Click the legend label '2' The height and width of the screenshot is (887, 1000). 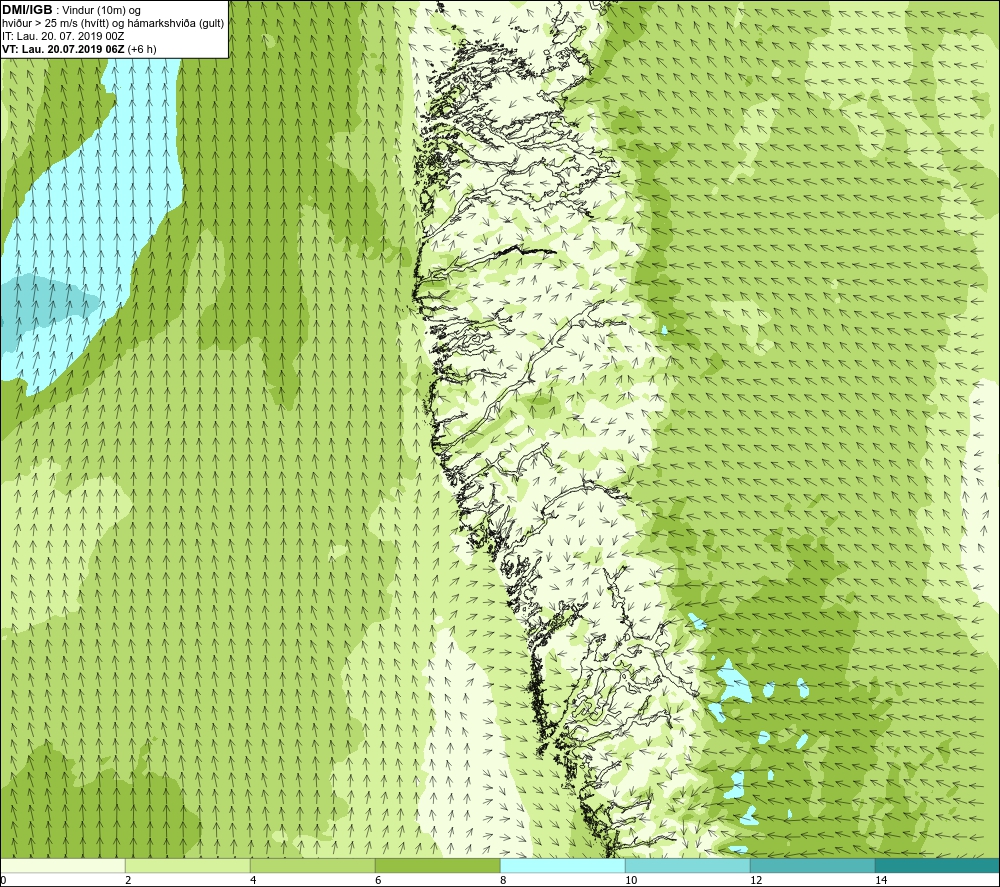(x=128, y=880)
